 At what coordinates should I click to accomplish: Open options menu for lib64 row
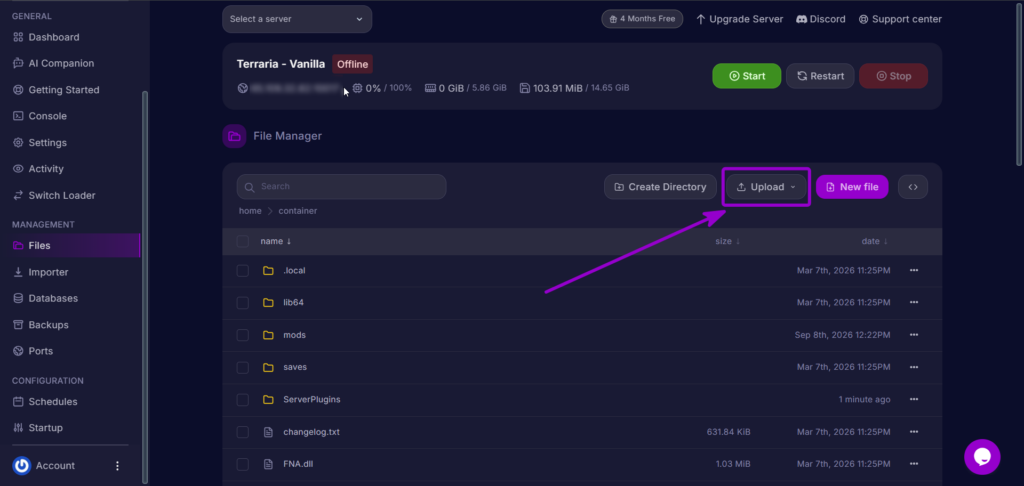click(914, 302)
